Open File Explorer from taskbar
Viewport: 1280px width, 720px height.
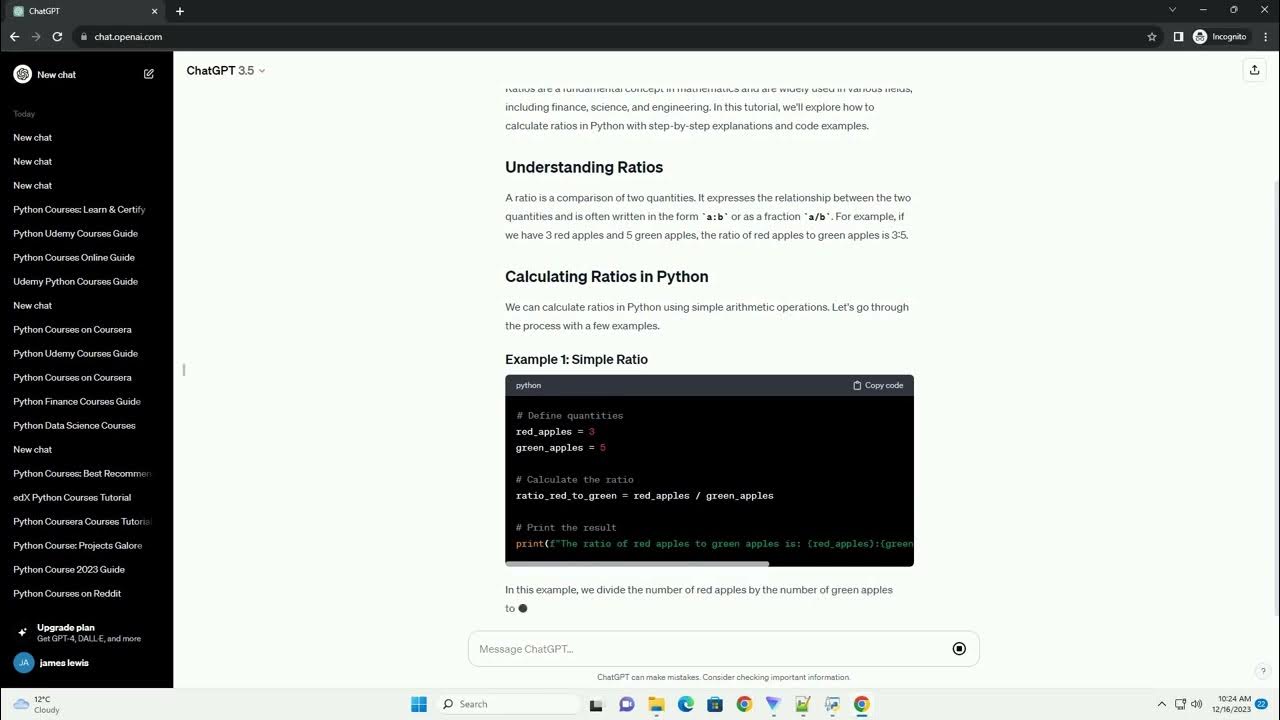(656, 704)
